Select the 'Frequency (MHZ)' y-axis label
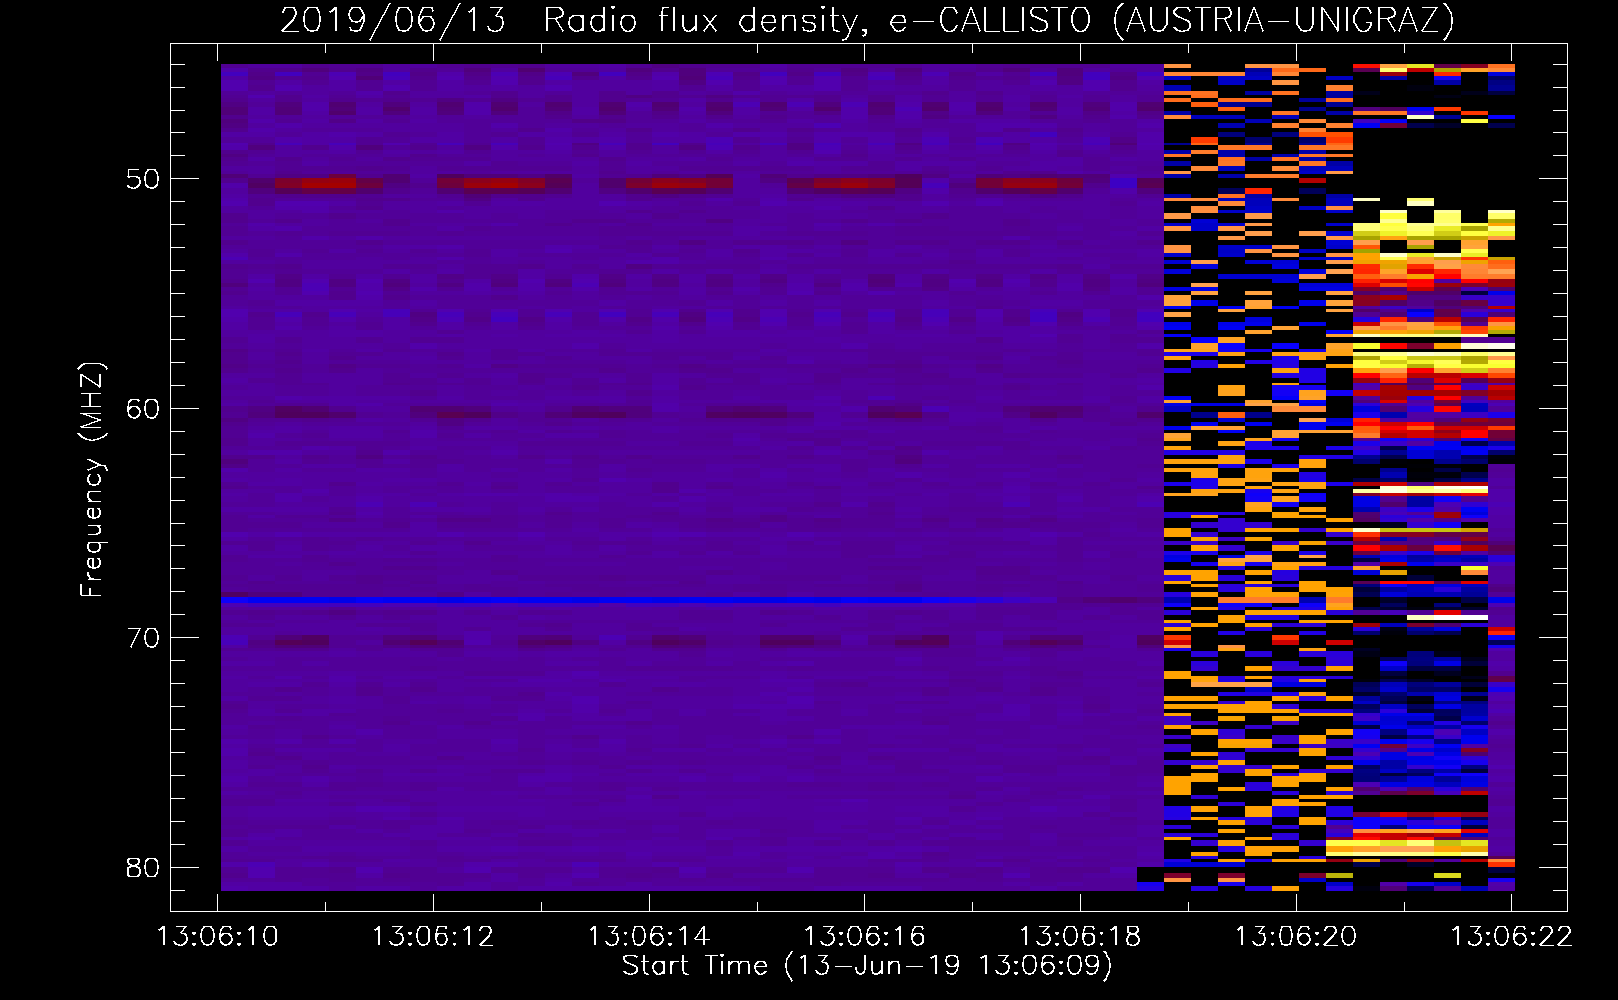The height and width of the screenshot is (1000, 1618). (92, 480)
